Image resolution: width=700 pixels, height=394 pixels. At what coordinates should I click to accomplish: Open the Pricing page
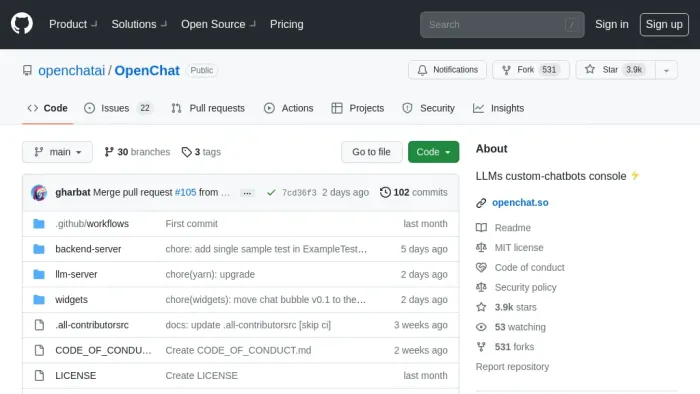pos(287,24)
